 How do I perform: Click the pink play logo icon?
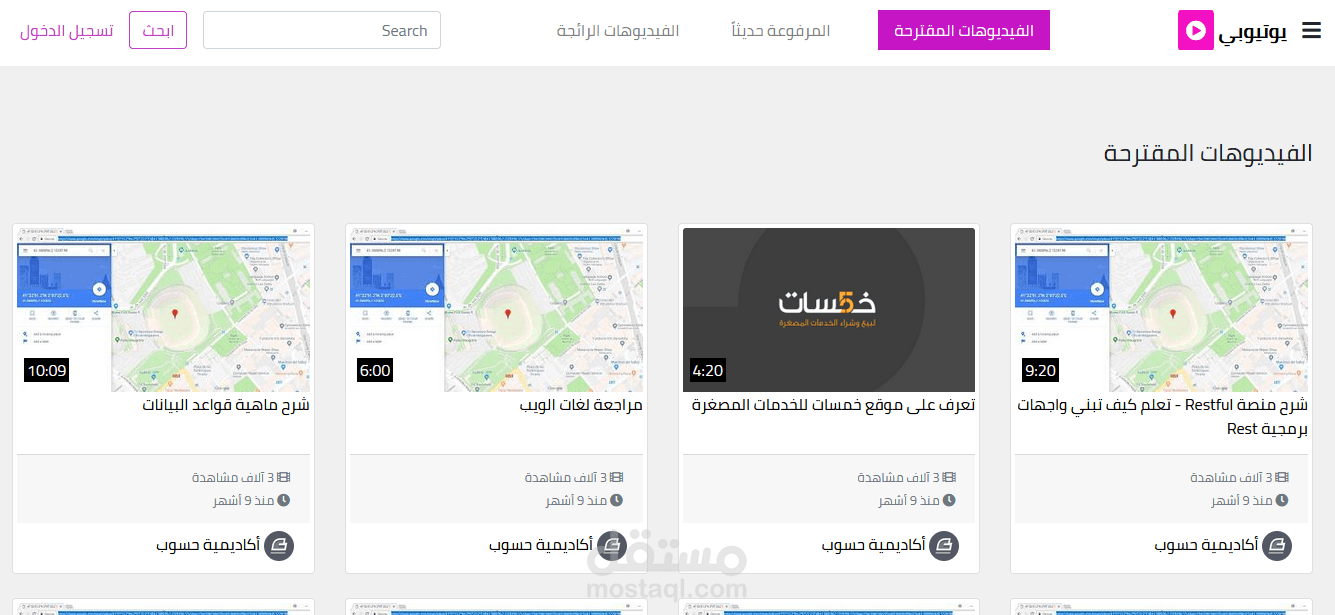(x=1195, y=31)
